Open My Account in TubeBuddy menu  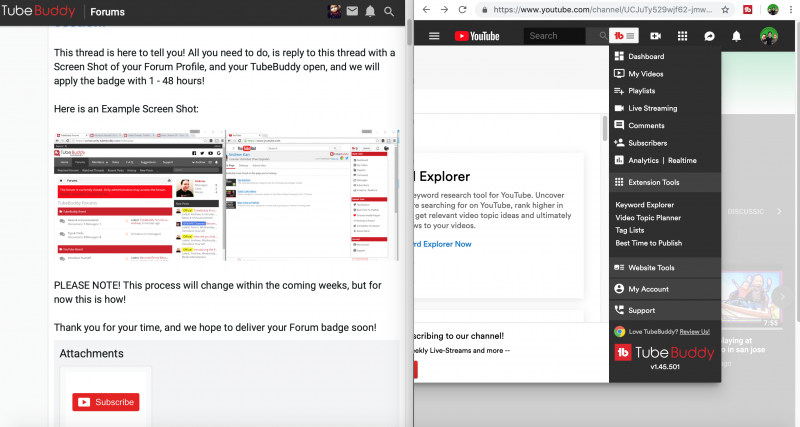648,289
